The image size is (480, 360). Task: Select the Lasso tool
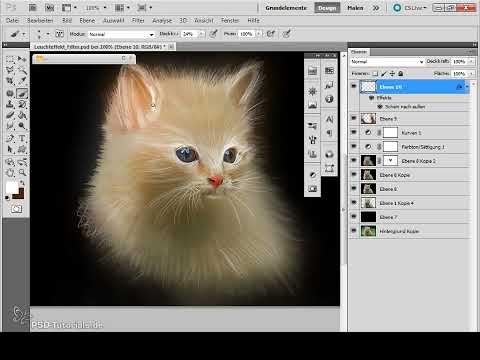click(x=10, y=70)
